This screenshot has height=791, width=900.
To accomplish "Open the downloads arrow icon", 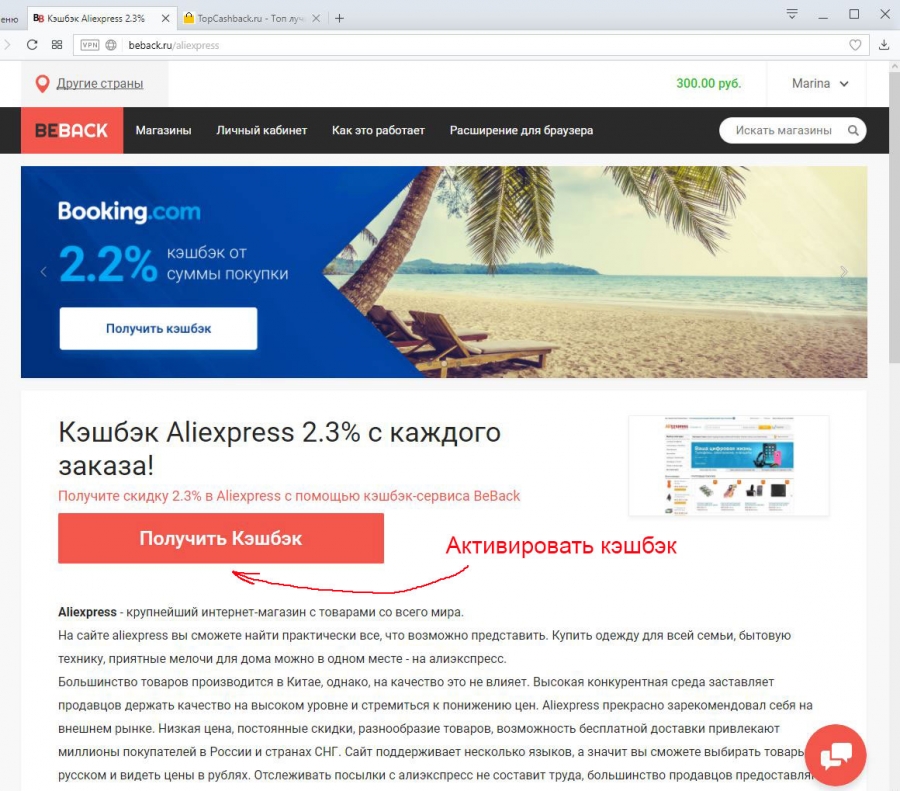I will (x=884, y=45).
